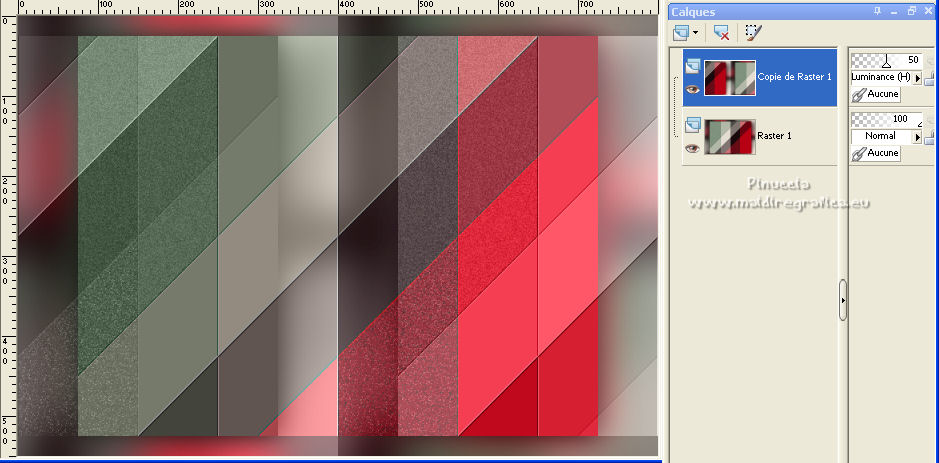
Task: Toggle lock transparency icon for Raster 1
Action: (929, 138)
